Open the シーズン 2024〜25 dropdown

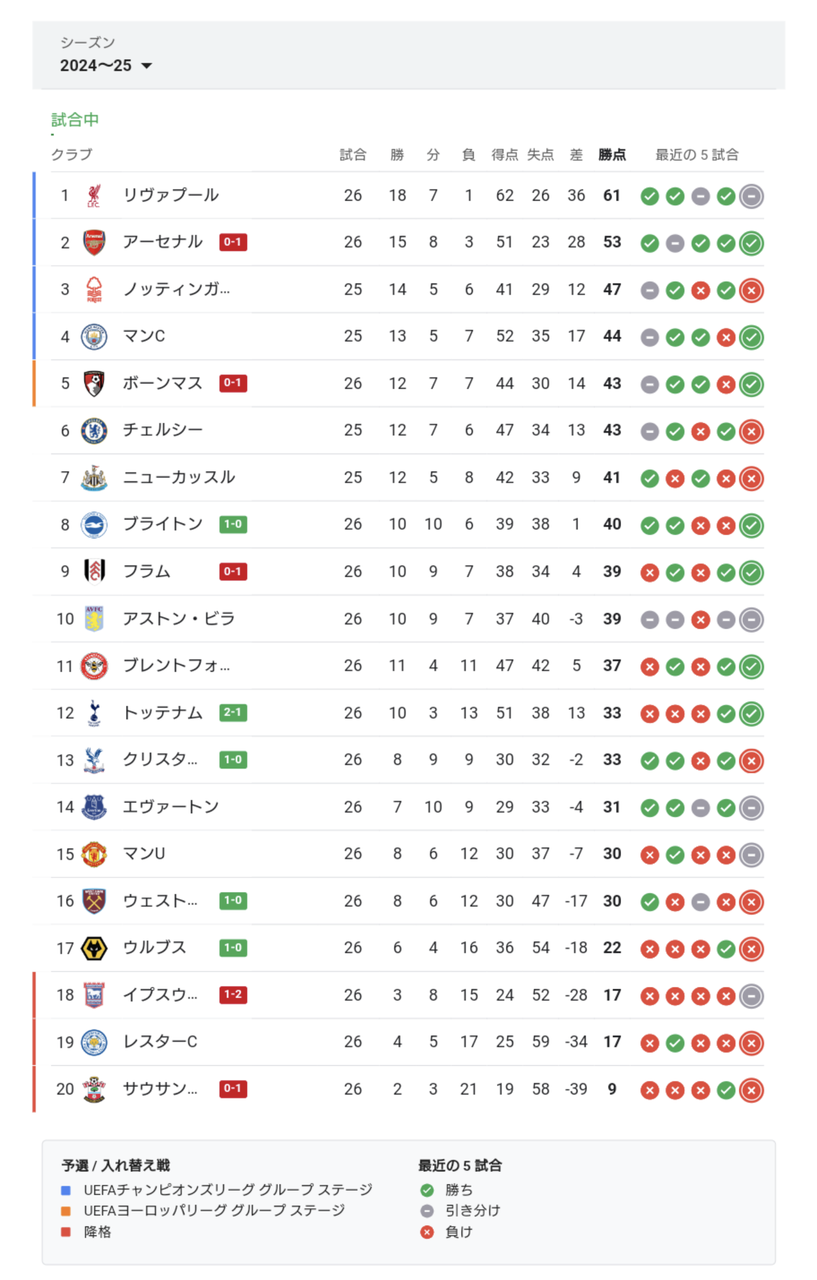(106, 66)
